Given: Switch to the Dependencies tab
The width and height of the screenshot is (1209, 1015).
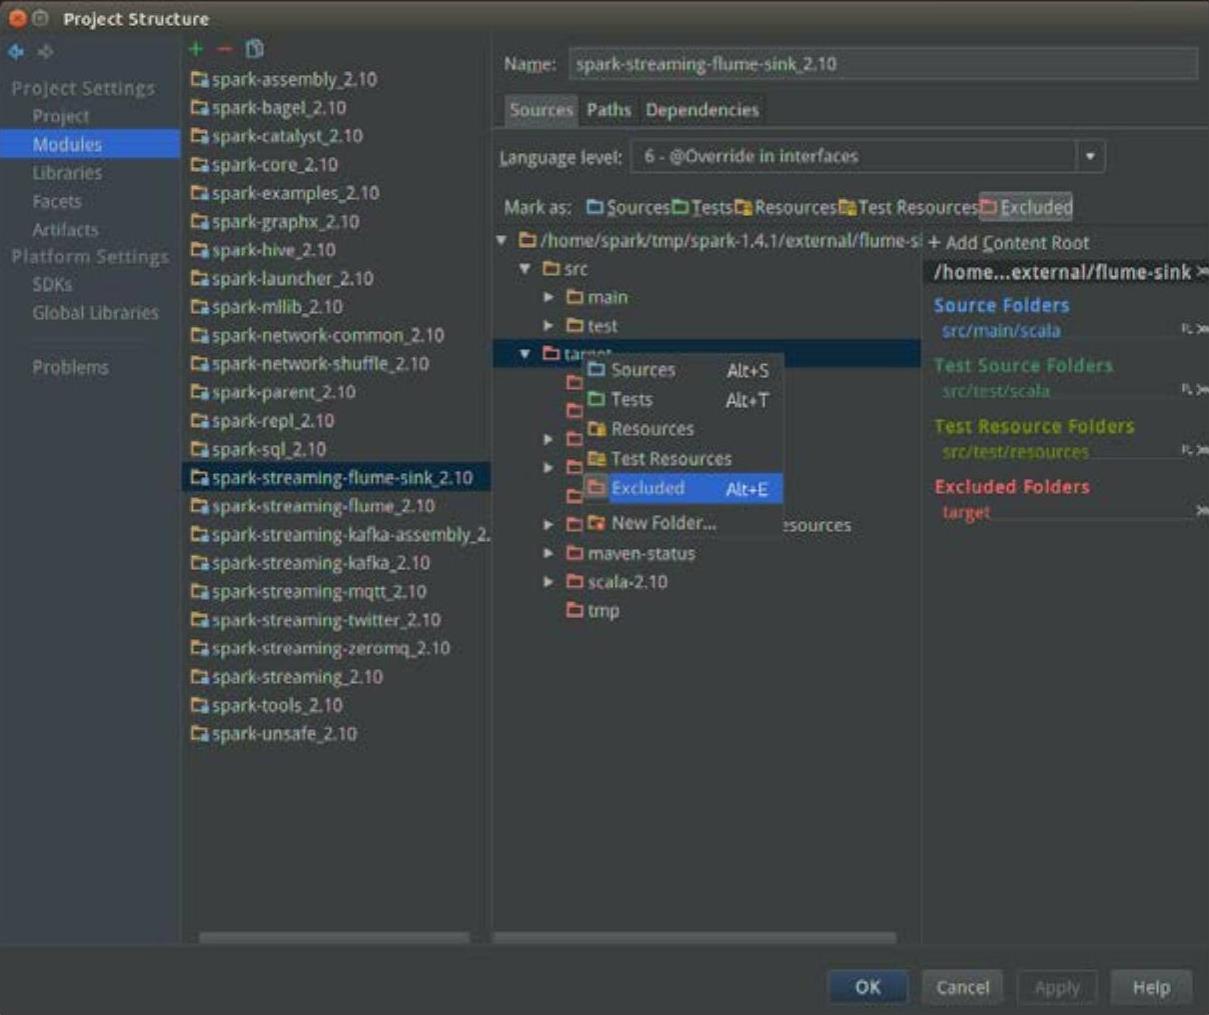Looking at the screenshot, I should click(701, 110).
